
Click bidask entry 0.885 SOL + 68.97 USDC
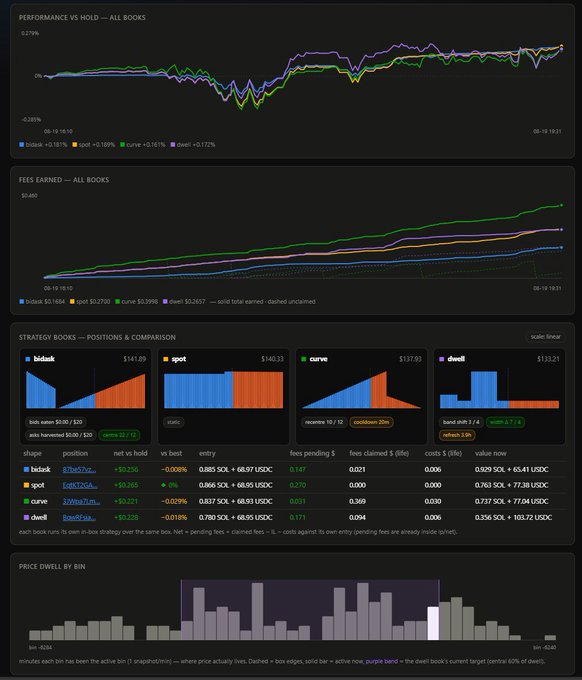(235, 469)
